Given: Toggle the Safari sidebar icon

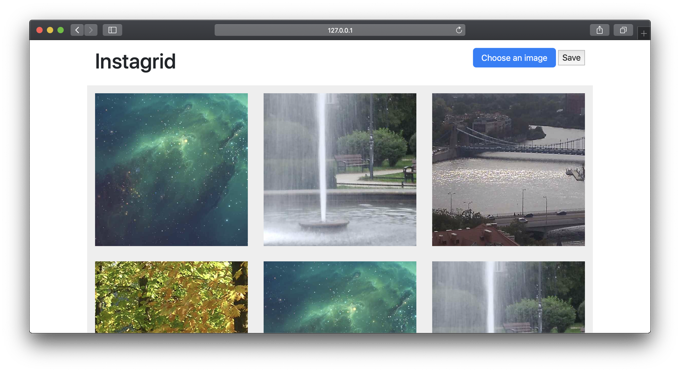Looking at the screenshot, I should click(112, 30).
